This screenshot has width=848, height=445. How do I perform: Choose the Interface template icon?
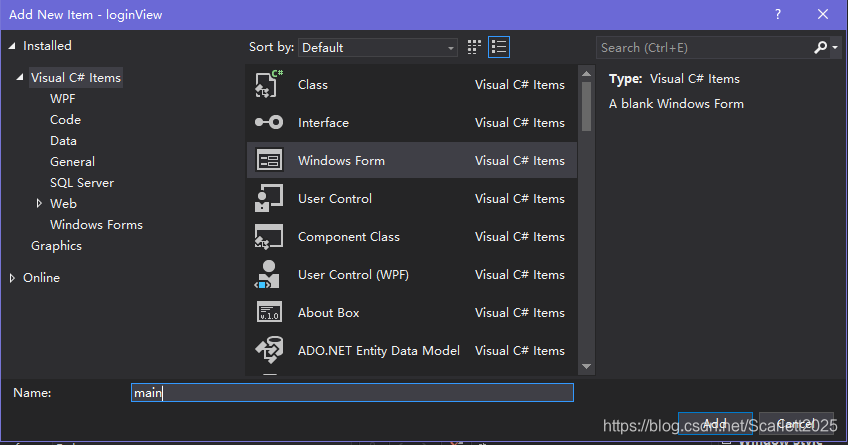(269, 123)
